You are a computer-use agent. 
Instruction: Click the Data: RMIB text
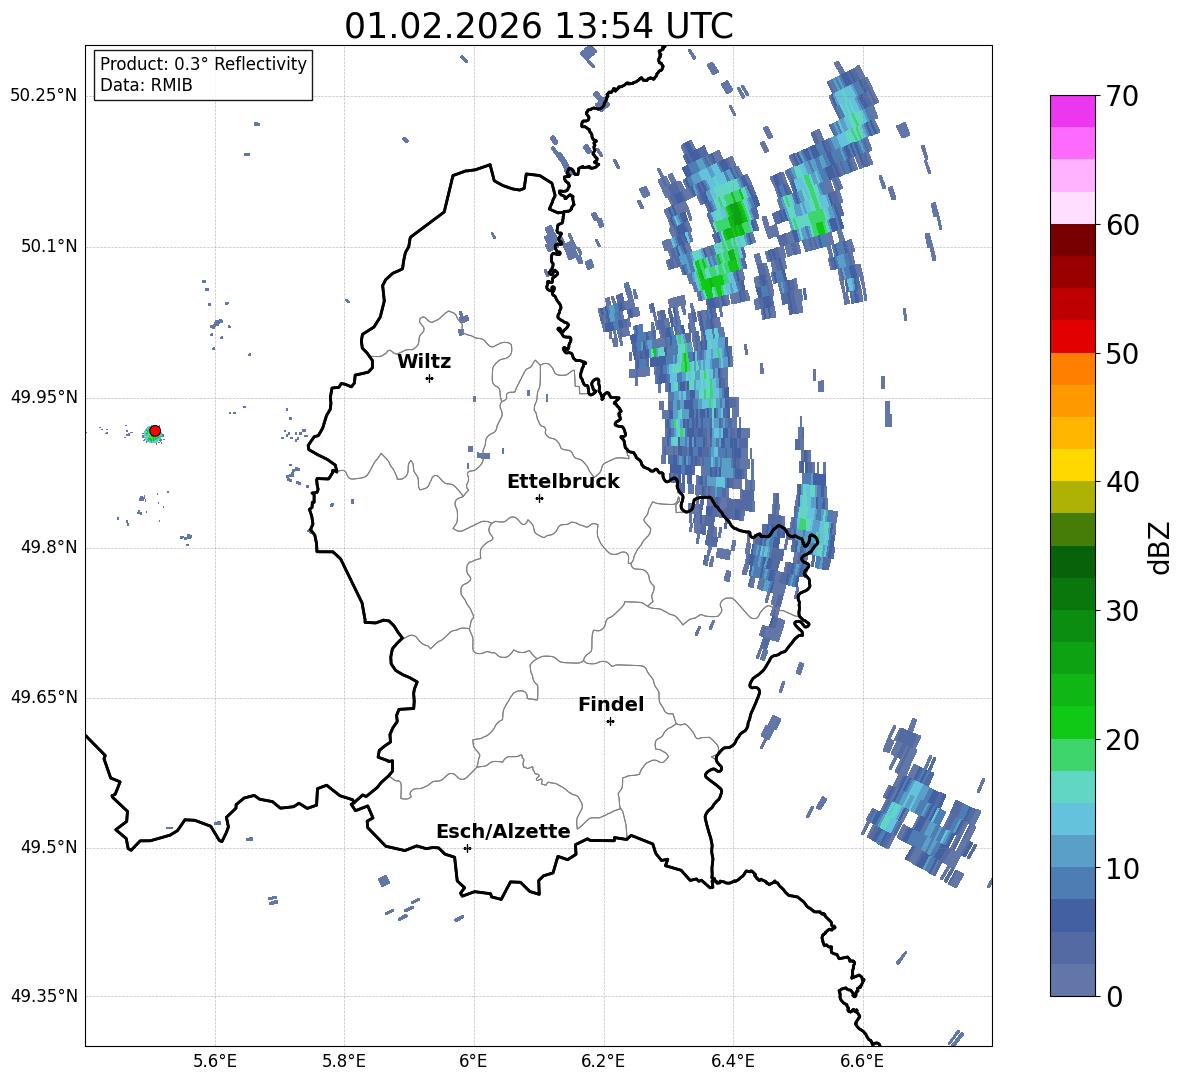click(x=146, y=85)
